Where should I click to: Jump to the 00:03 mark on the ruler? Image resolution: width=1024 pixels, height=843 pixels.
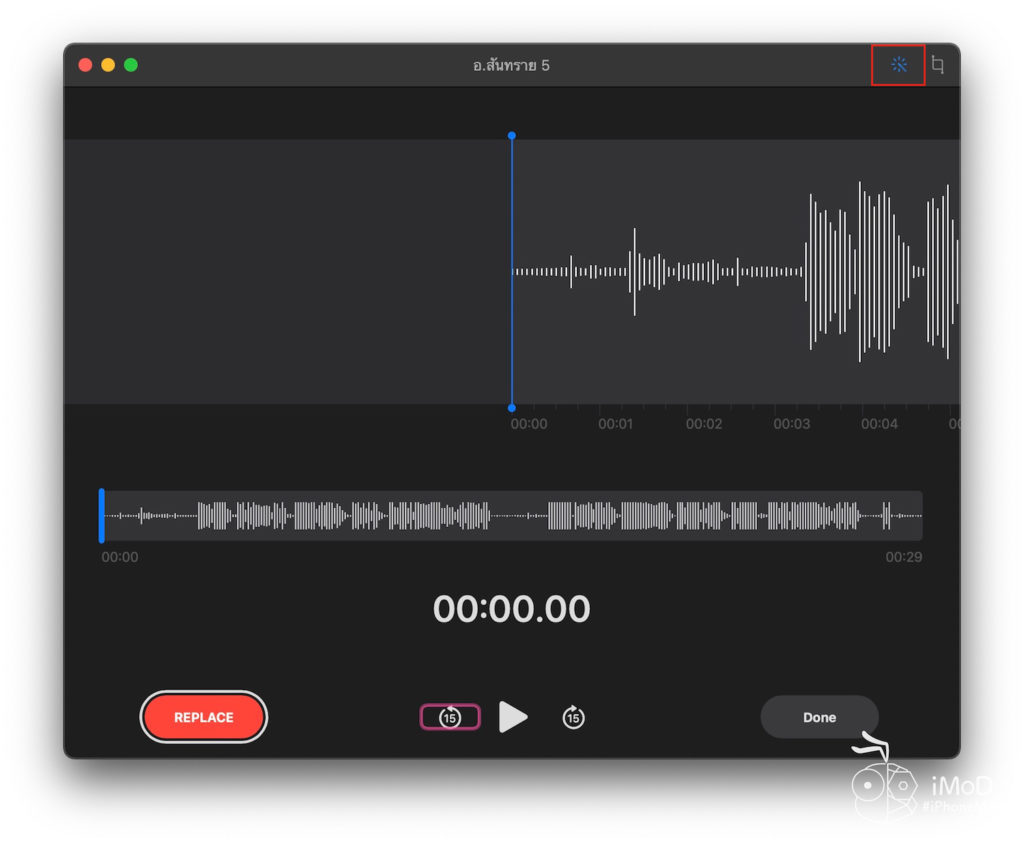tap(791, 423)
